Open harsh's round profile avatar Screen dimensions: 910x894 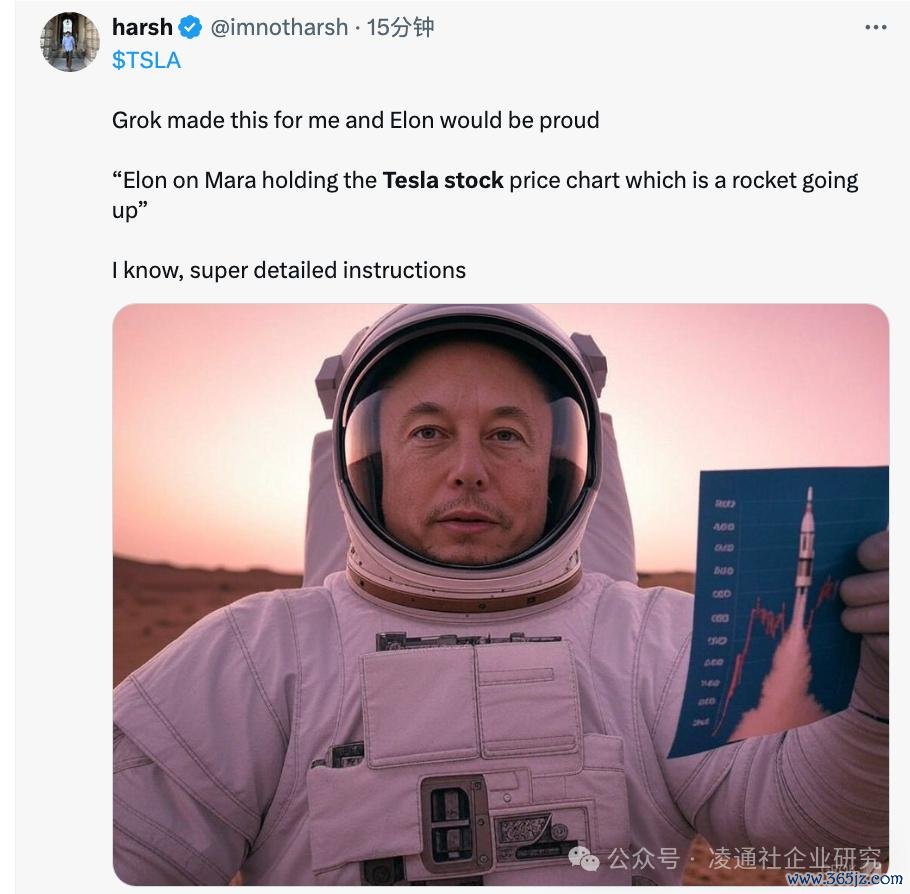tap(70, 42)
